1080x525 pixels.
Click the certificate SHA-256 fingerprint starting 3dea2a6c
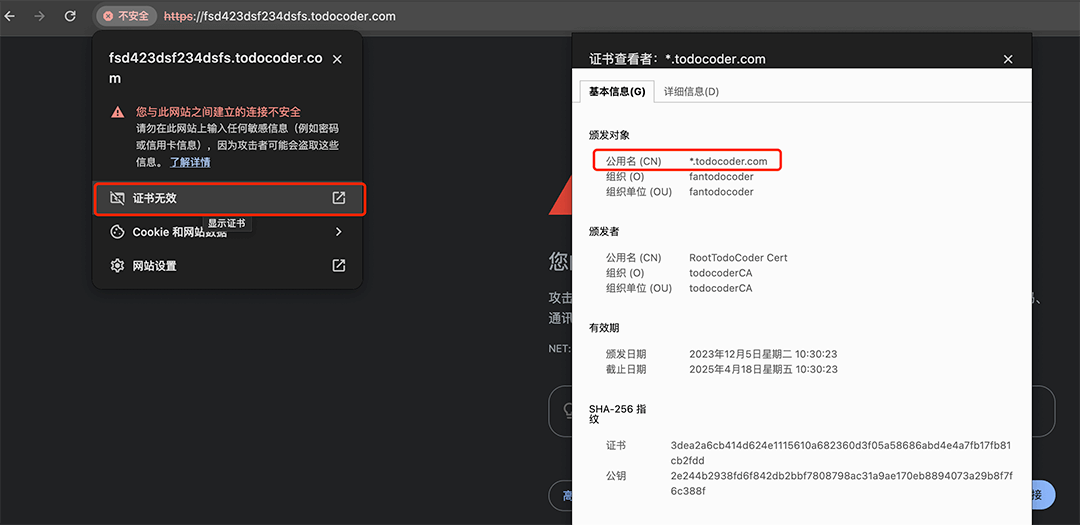[840, 452]
